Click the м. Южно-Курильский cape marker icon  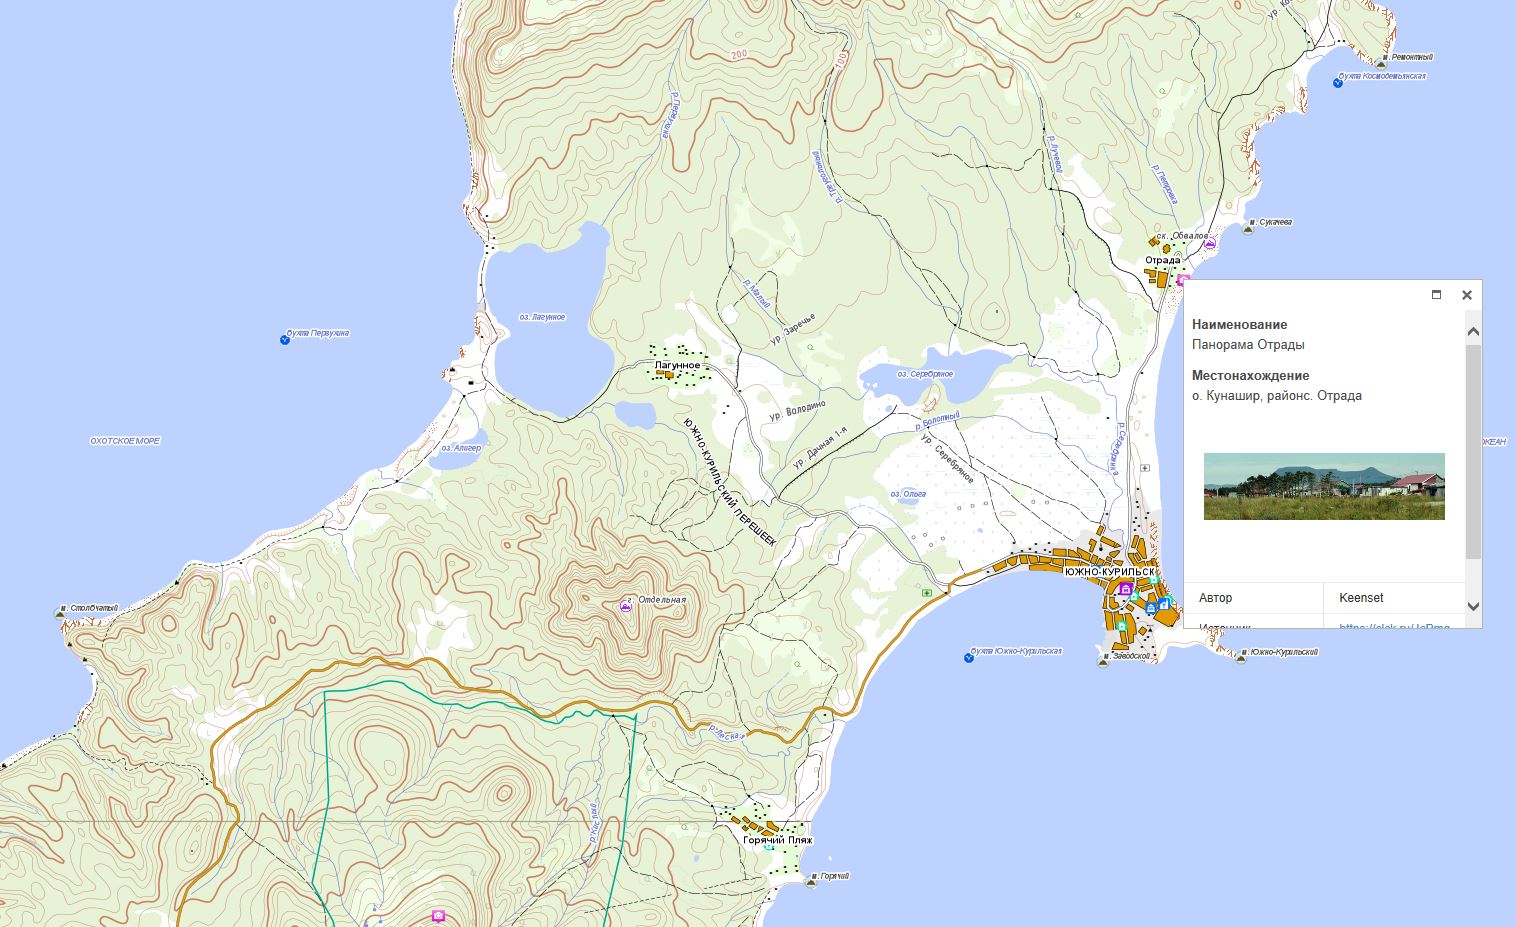1243,659
